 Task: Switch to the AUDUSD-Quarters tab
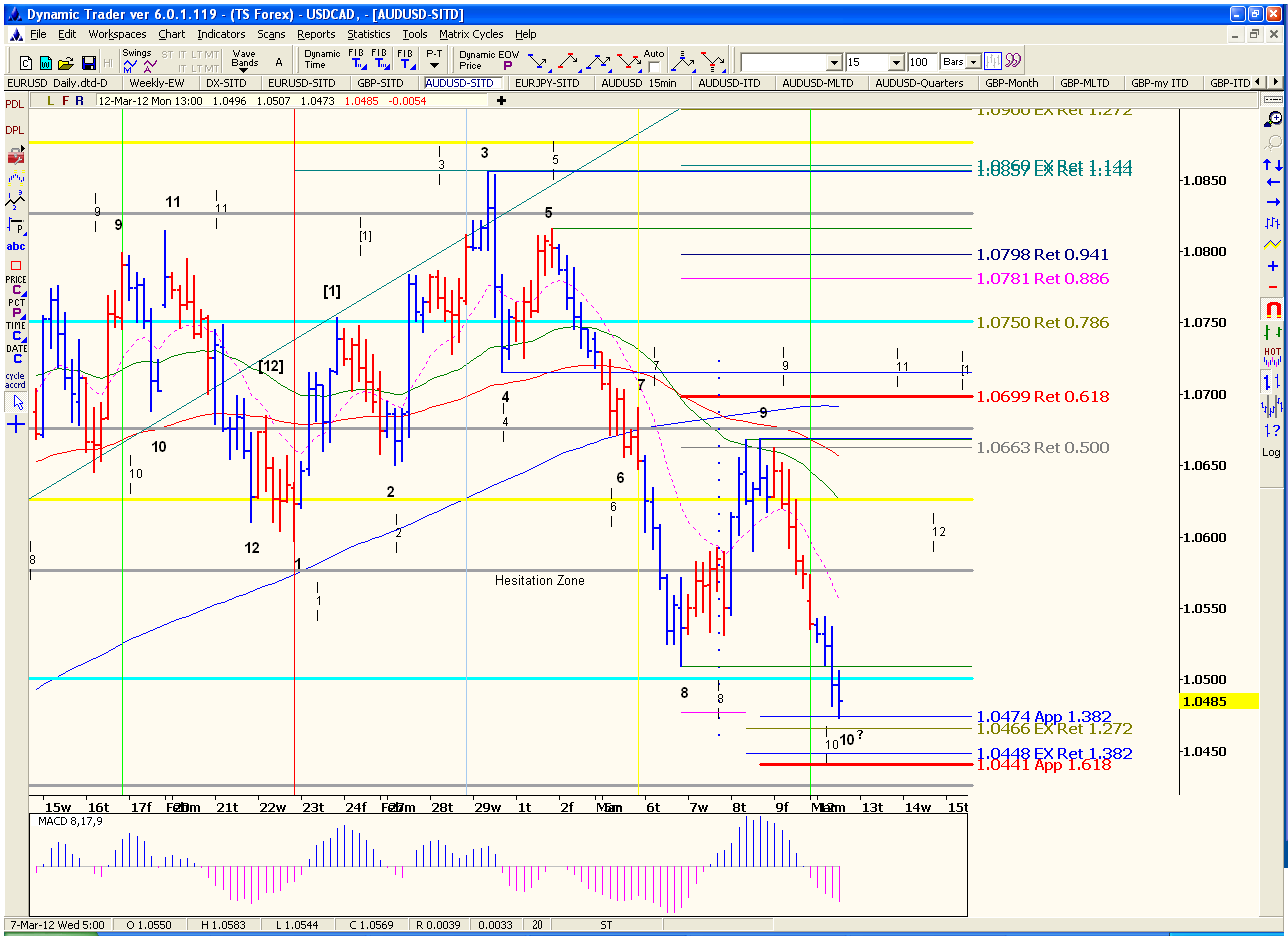click(919, 83)
